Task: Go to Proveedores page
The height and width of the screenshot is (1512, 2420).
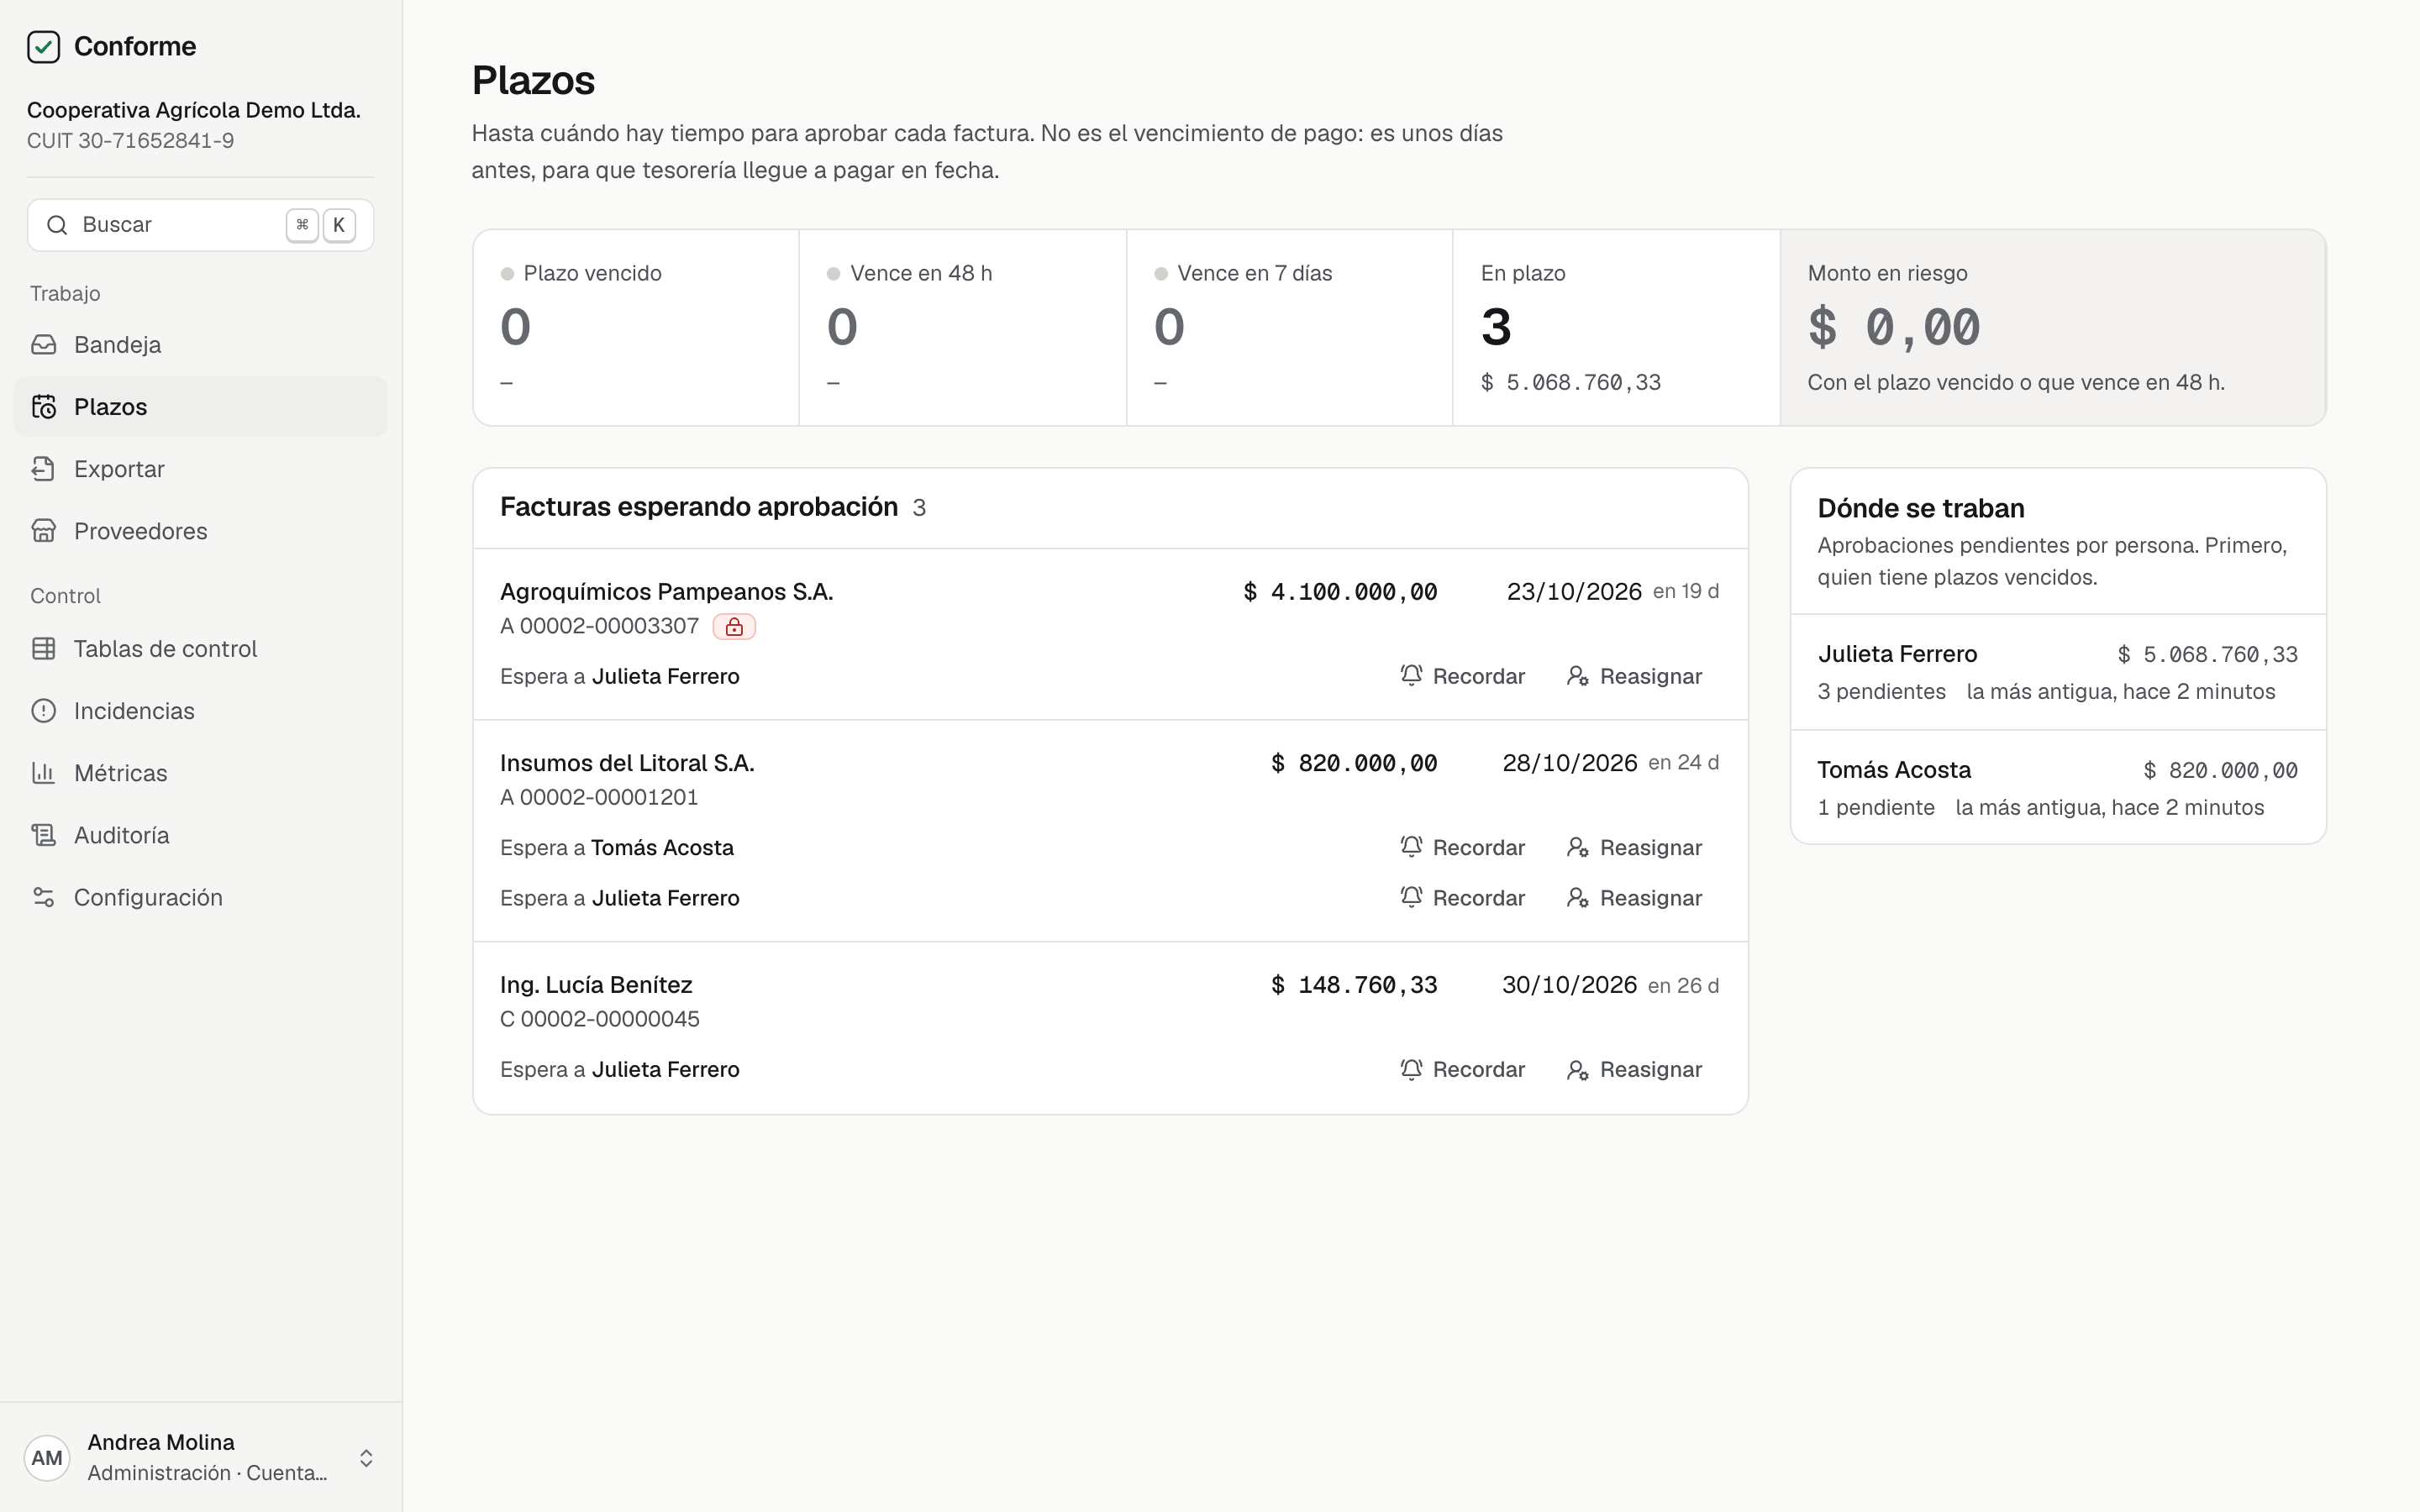Action: pyautogui.click(x=200, y=531)
